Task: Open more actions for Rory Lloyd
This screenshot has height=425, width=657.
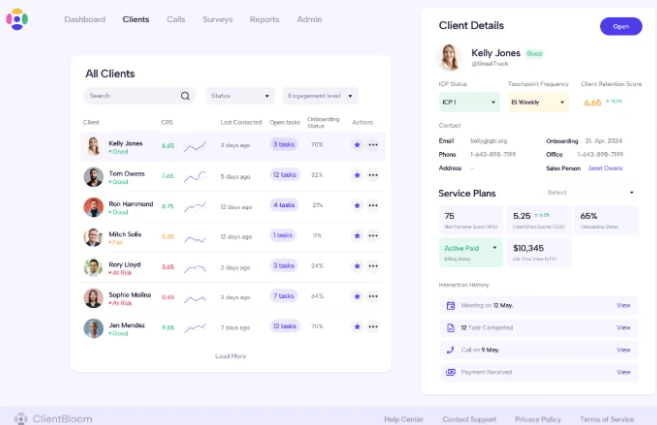Action: [373, 266]
